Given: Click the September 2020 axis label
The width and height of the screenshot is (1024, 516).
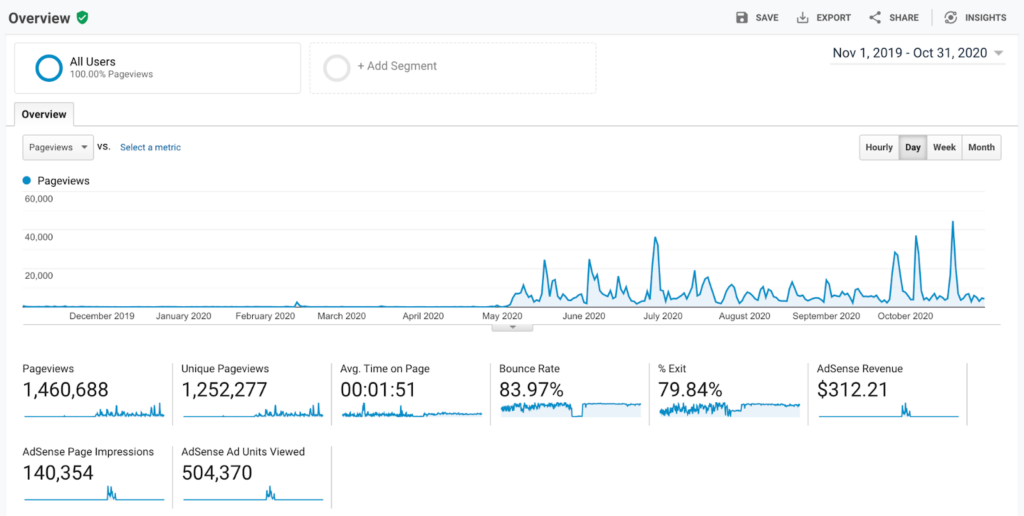Looking at the screenshot, I should tap(826, 316).
